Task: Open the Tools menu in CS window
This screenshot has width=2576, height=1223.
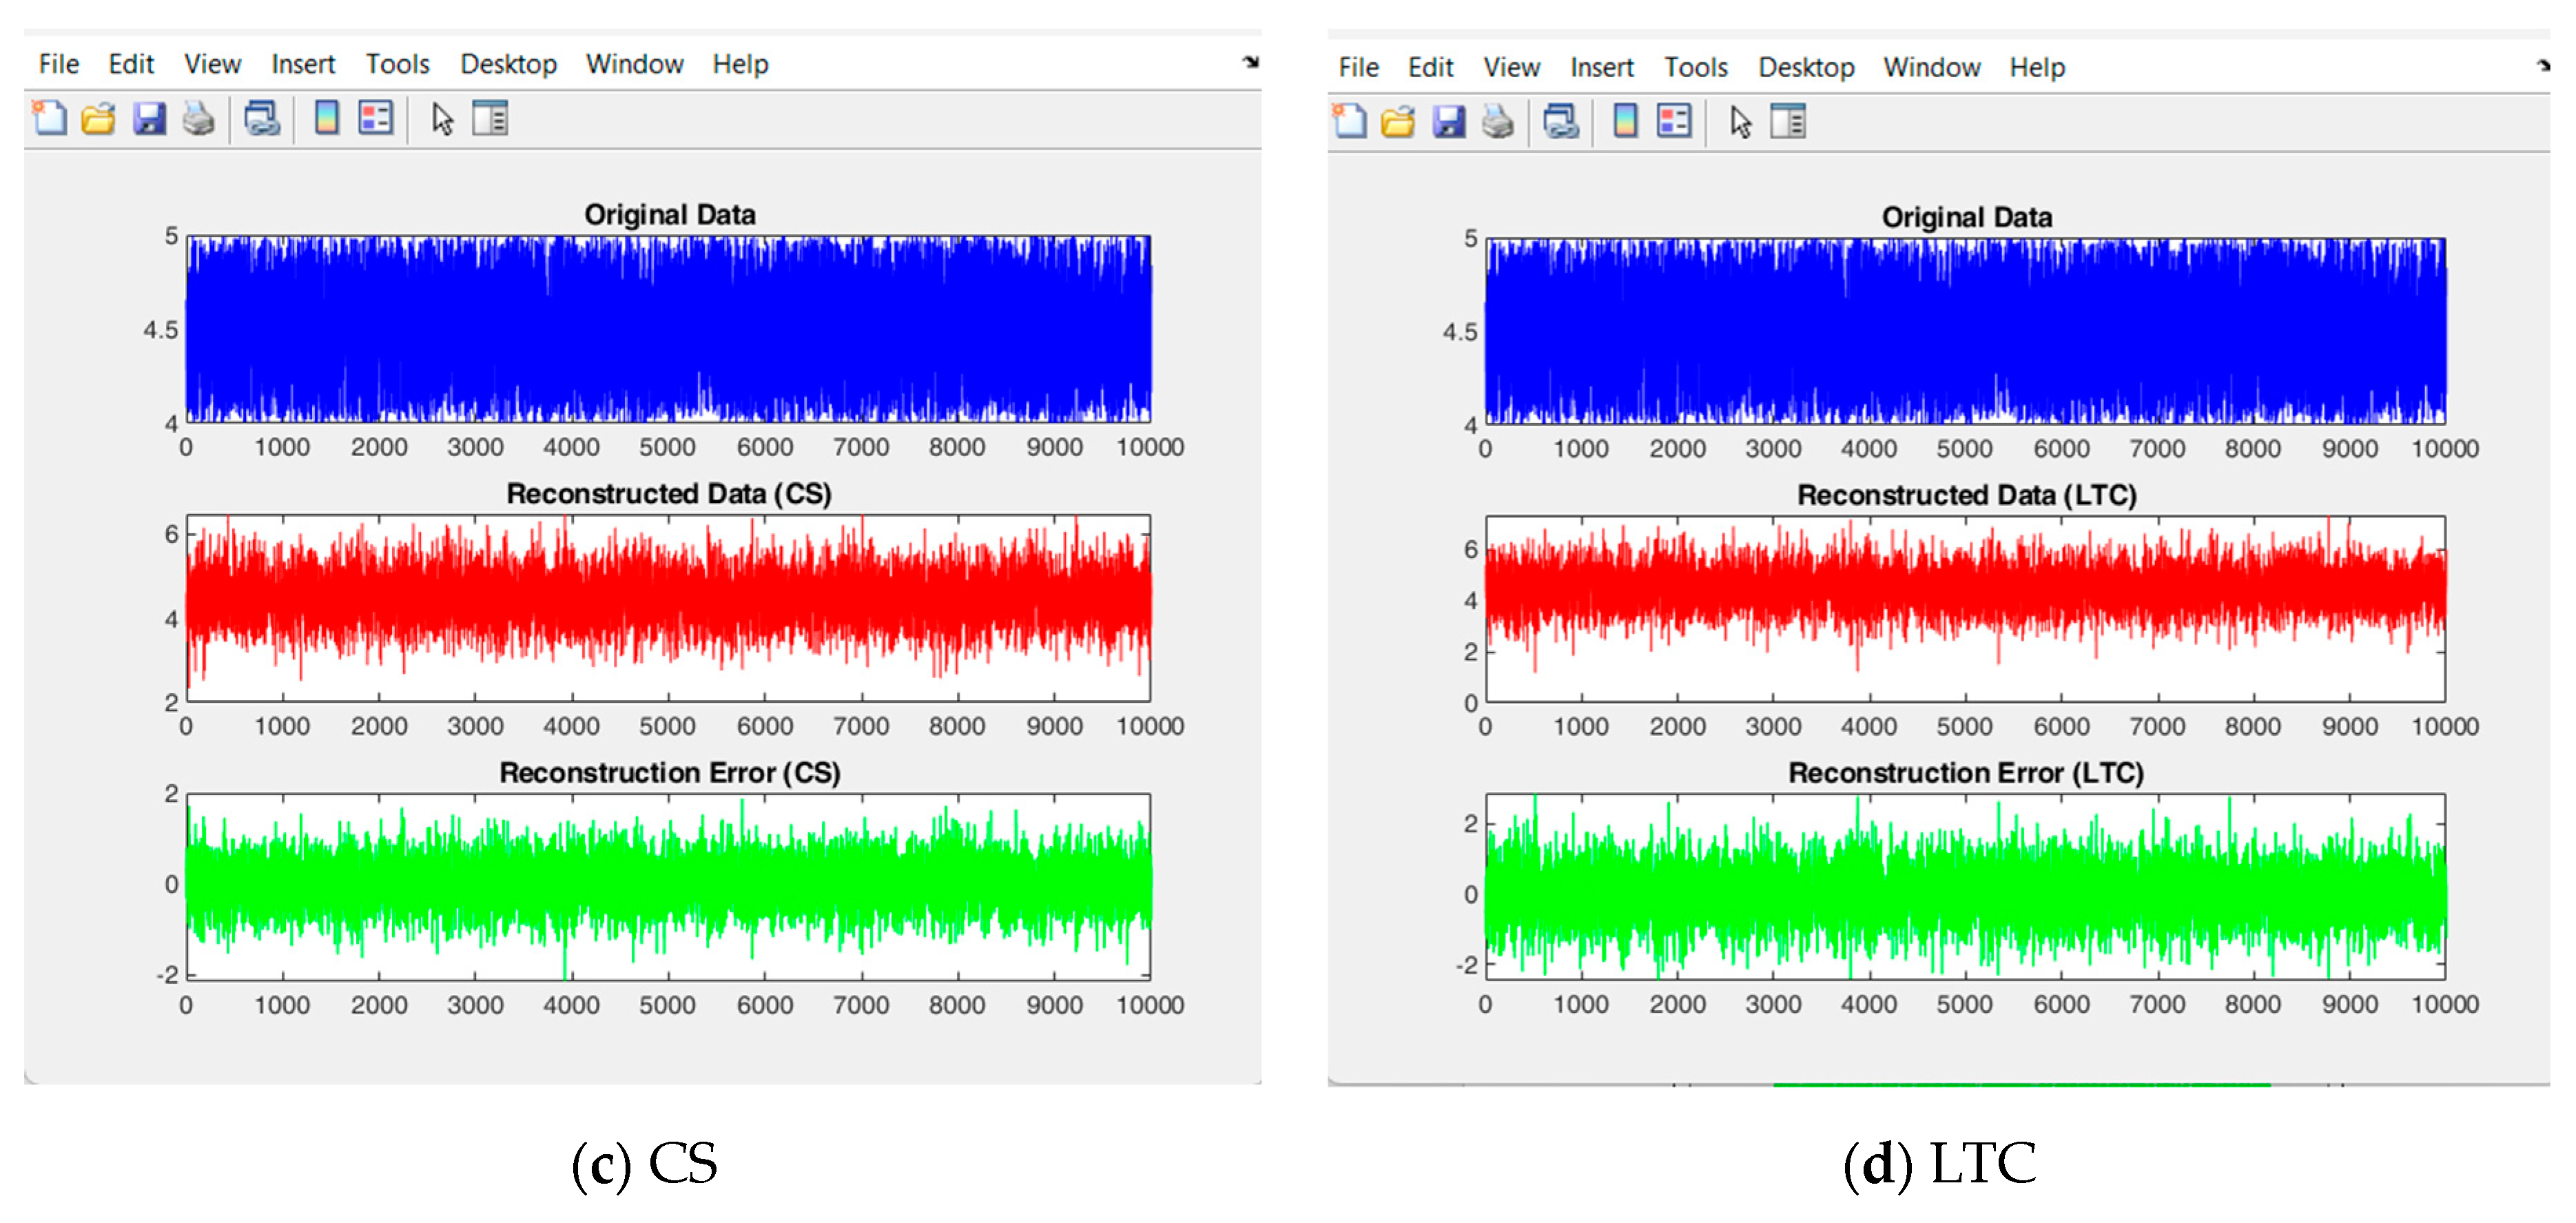Action: click(397, 64)
